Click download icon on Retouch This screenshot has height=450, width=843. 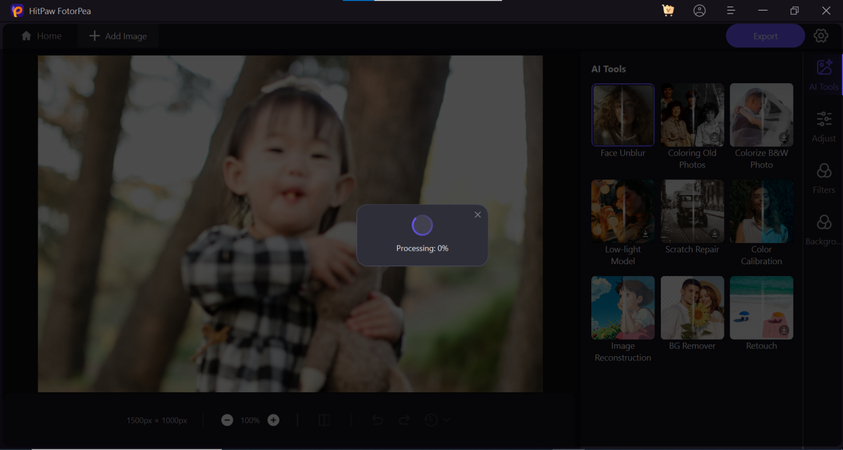[784, 330]
